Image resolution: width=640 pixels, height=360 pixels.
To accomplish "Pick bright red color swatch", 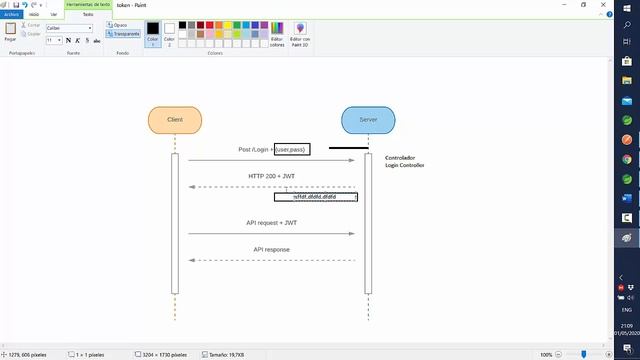I will coord(210,25).
